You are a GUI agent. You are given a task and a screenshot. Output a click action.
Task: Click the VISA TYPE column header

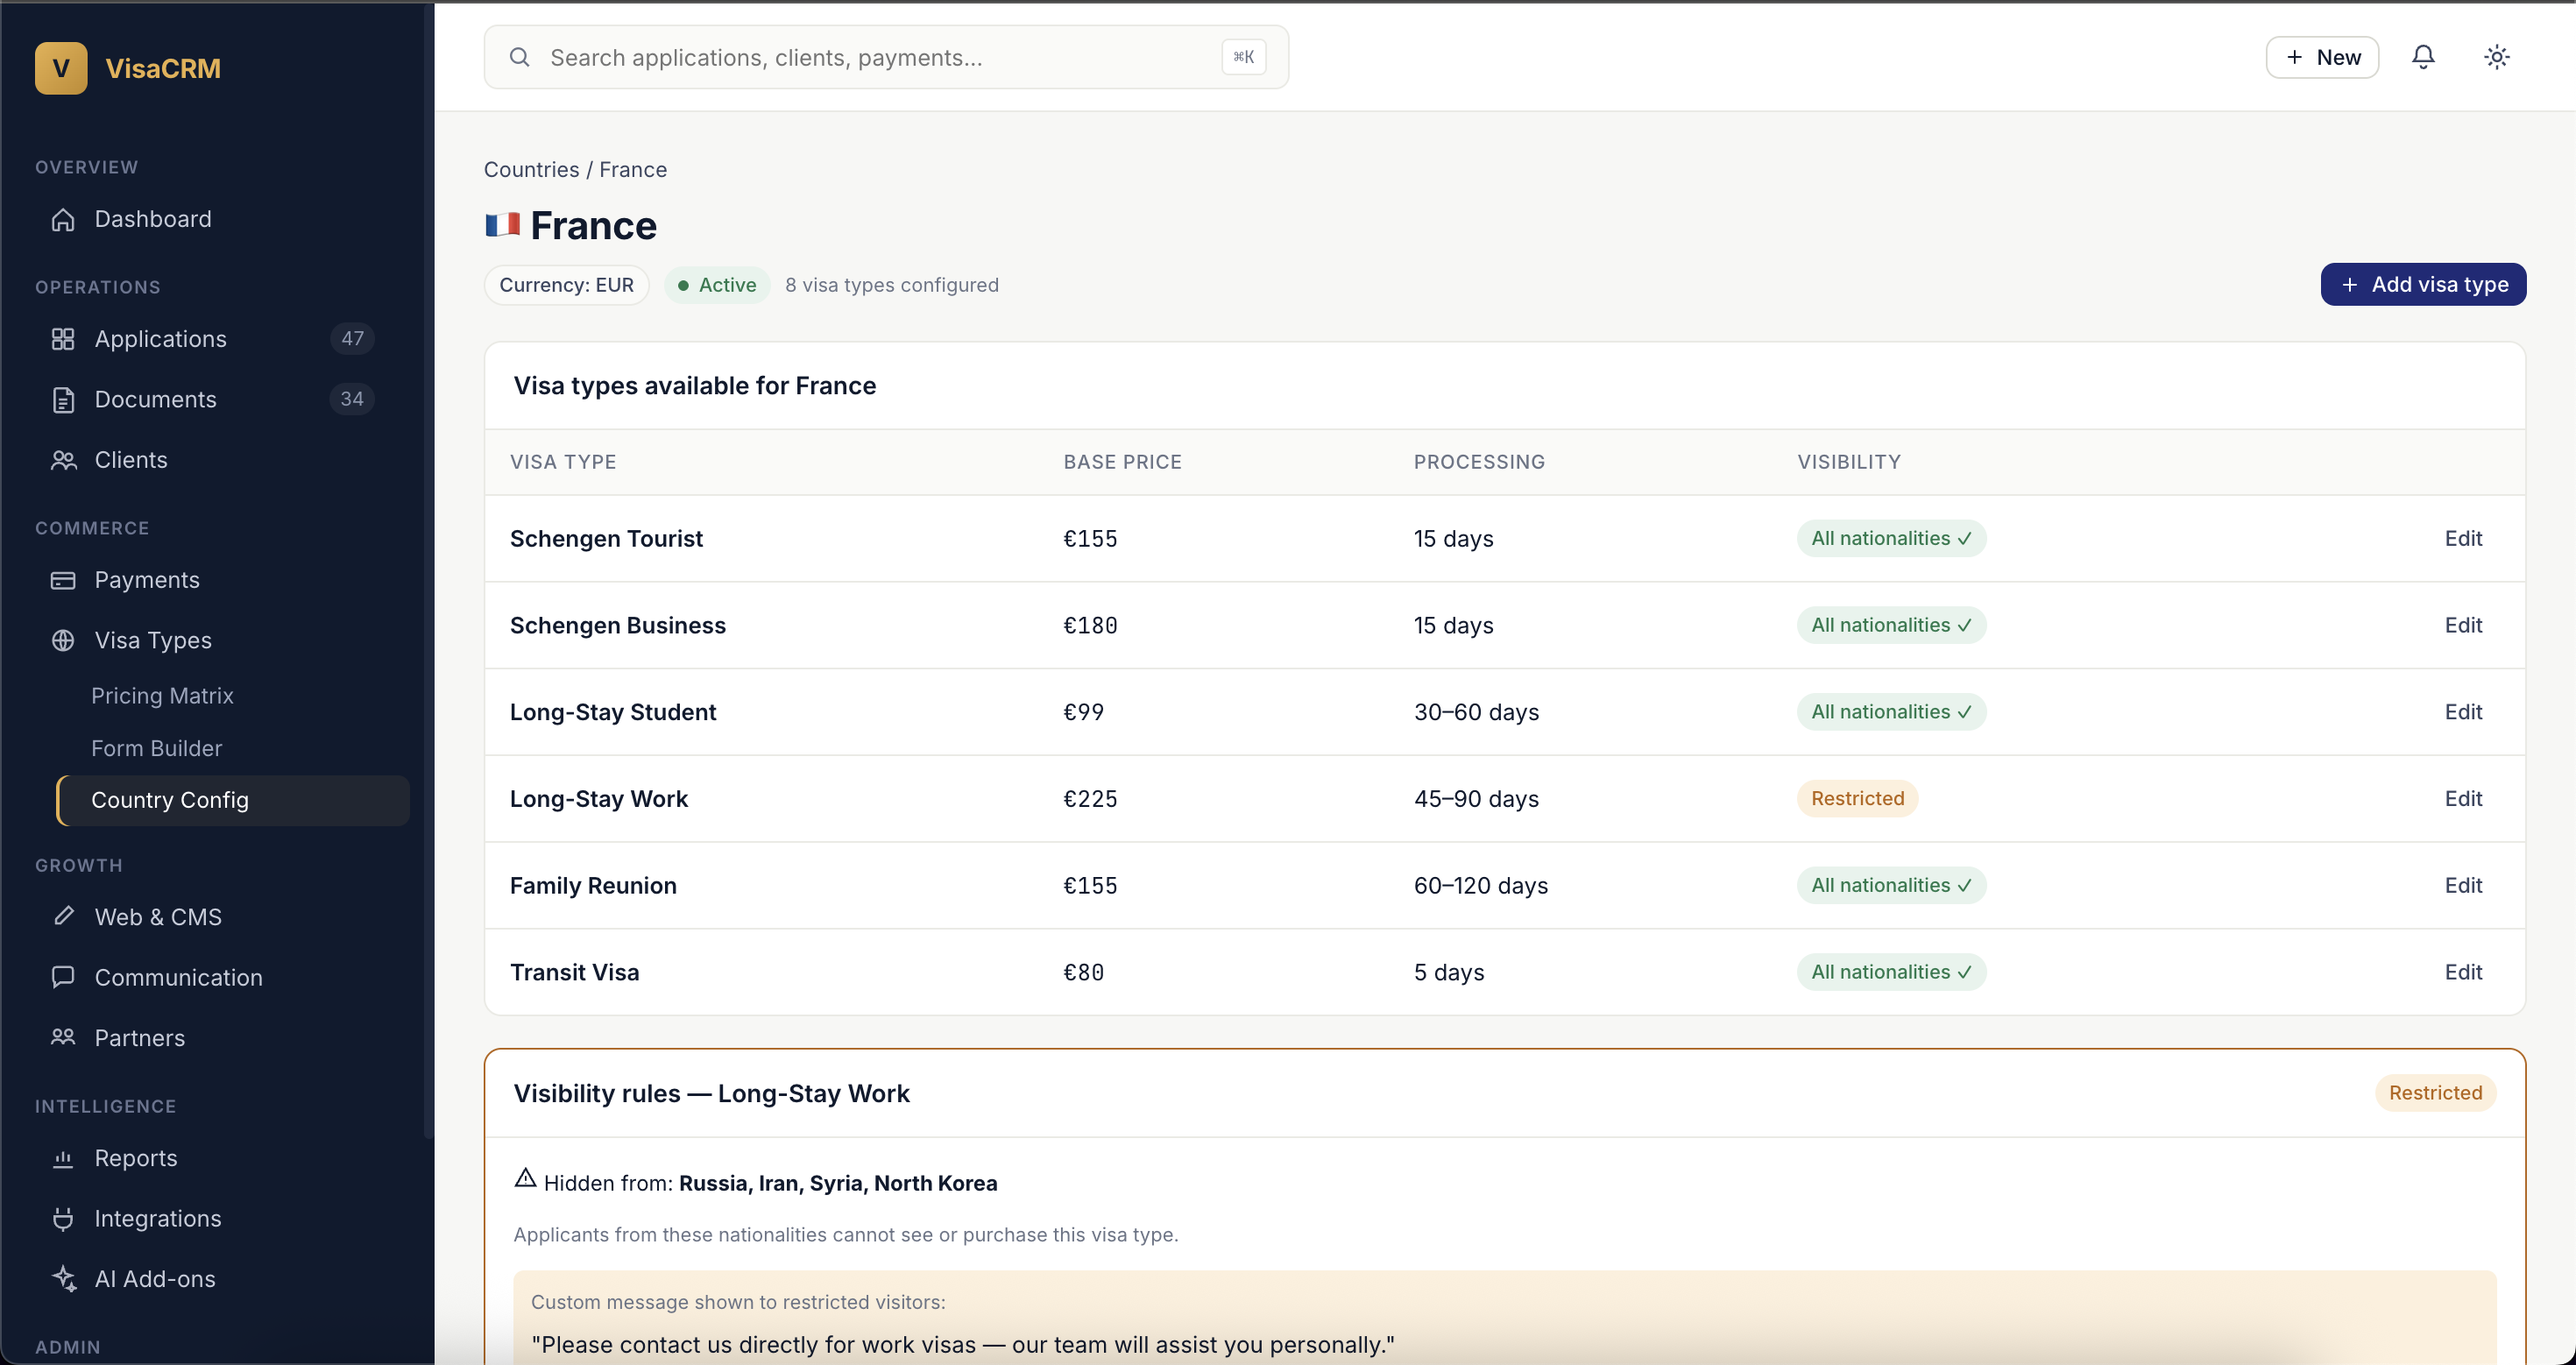coord(563,462)
